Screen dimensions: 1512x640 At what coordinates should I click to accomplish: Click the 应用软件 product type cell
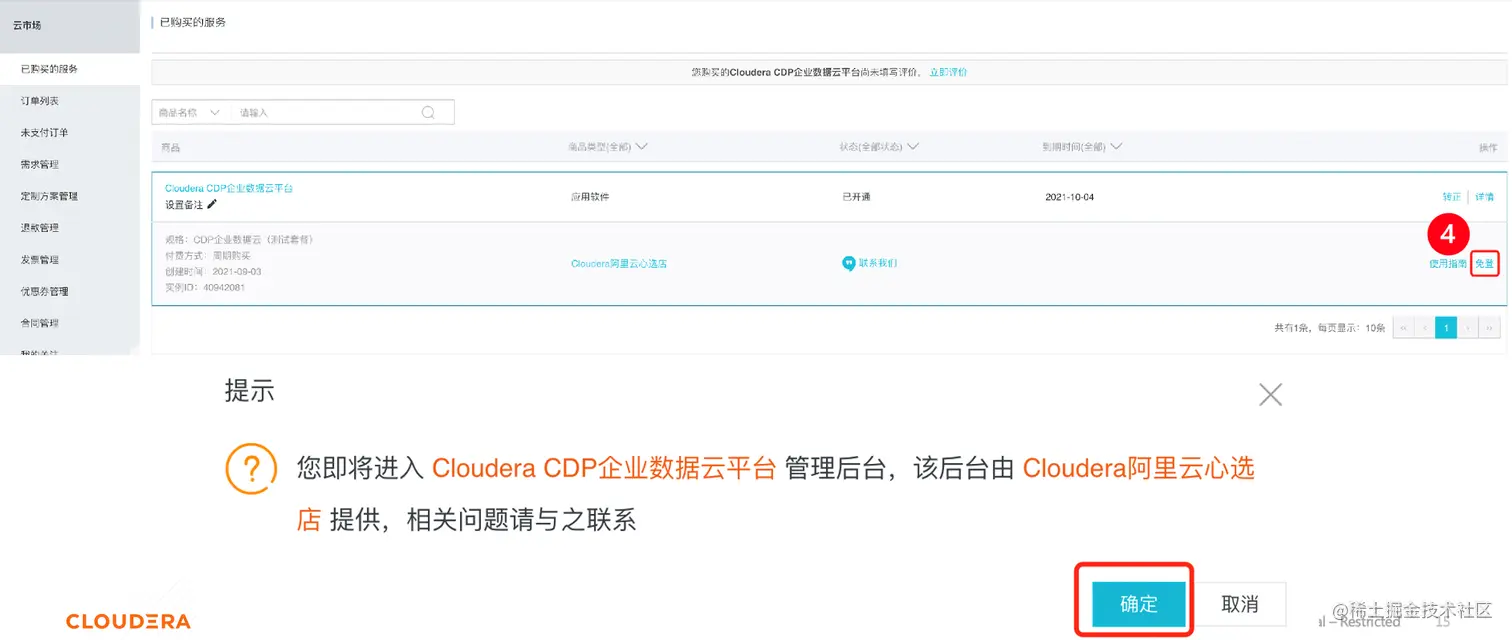point(590,197)
